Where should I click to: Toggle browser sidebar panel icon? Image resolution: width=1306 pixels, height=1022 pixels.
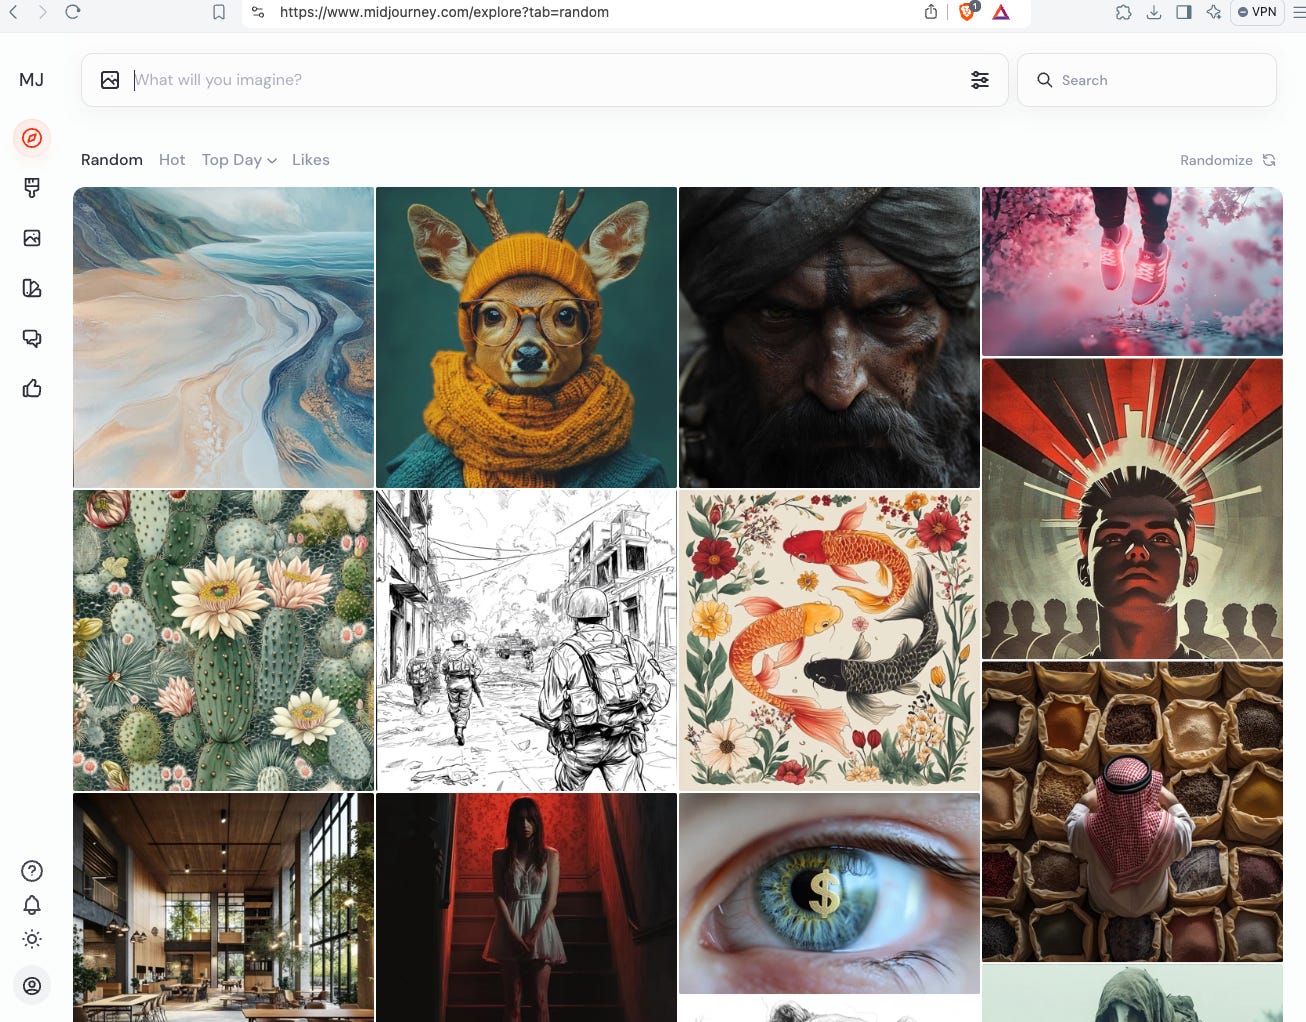1184,12
